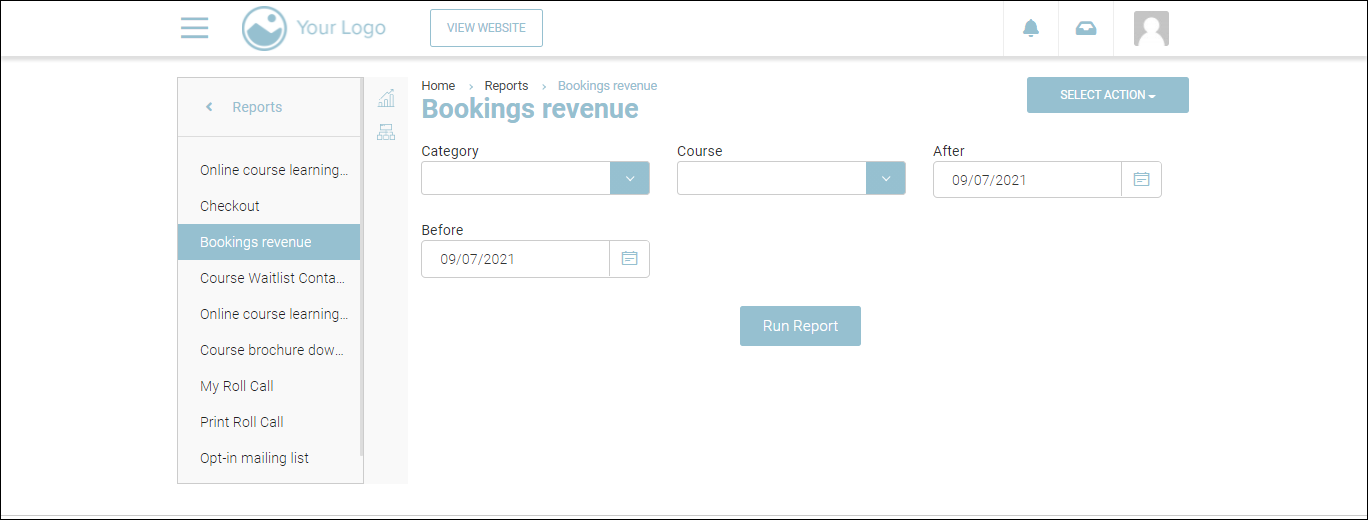The width and height of the screenshot is (1368, 520).
Task: Open My Roll Call report
Action: click(x=237, y=386)
